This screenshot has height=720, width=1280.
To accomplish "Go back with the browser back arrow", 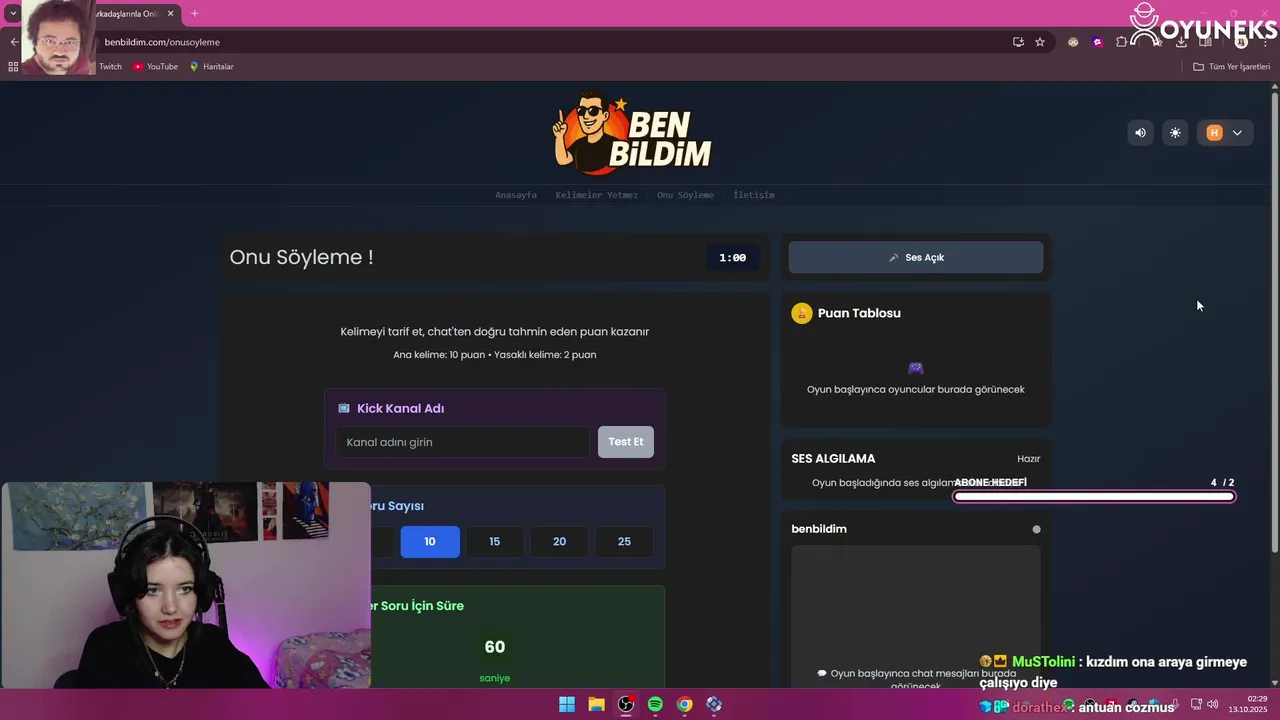I will click(x=13, y=42).
